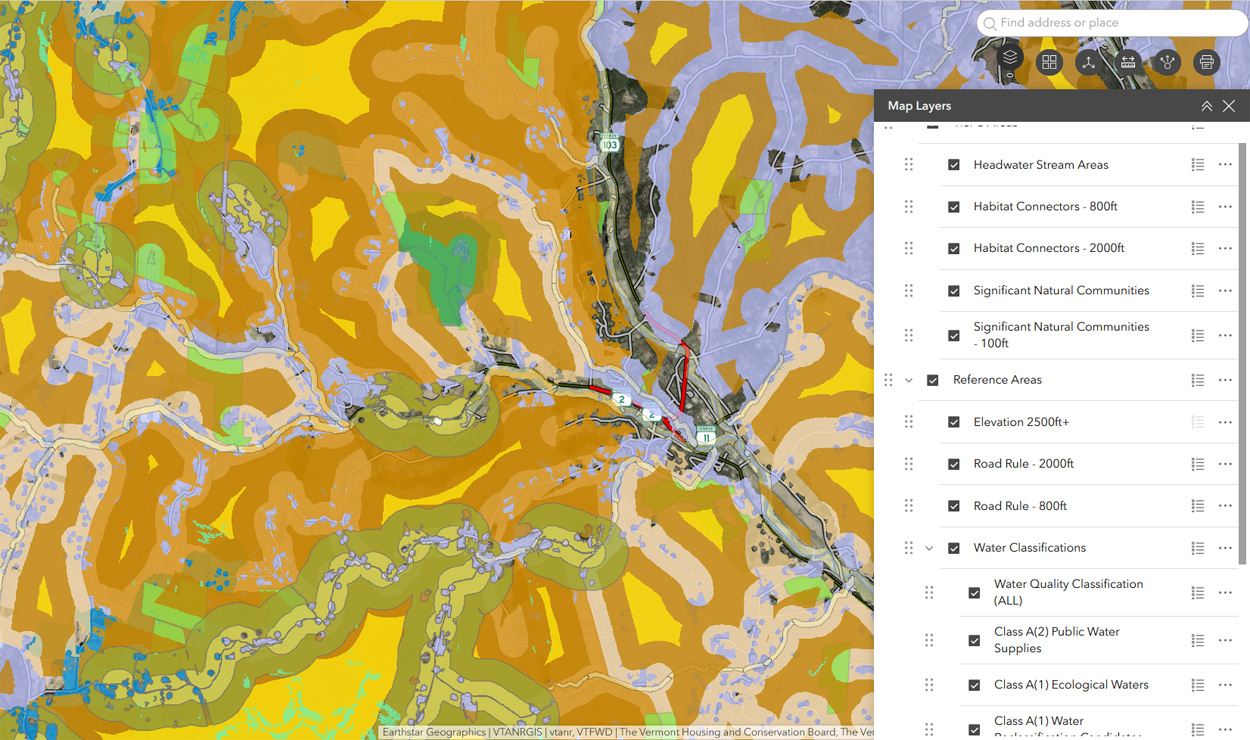Show legend for Reference Areas group

pos(1197,380)
